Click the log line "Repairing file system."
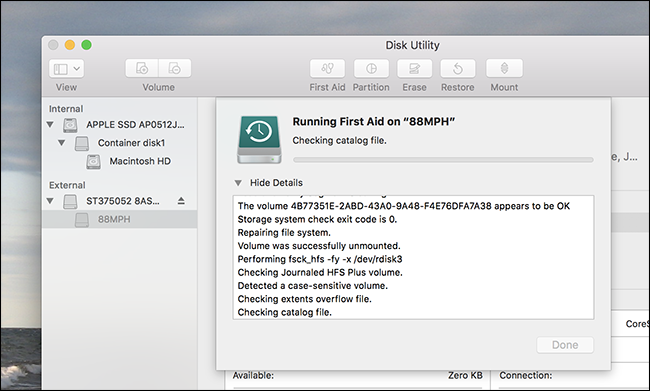 coord(284,233)
